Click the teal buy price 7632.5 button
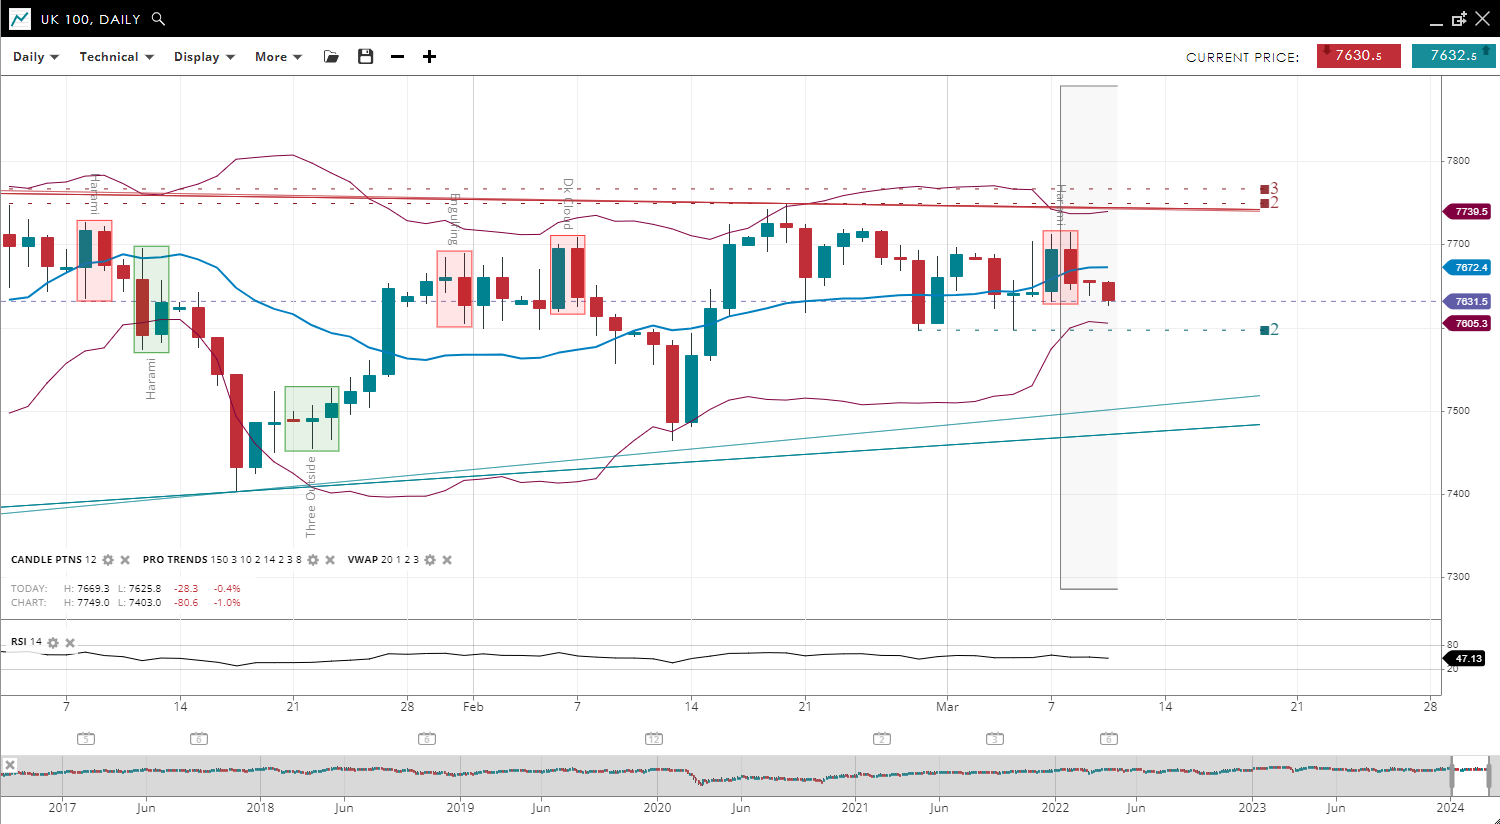1500x824 pixels. coord(1453,56)
